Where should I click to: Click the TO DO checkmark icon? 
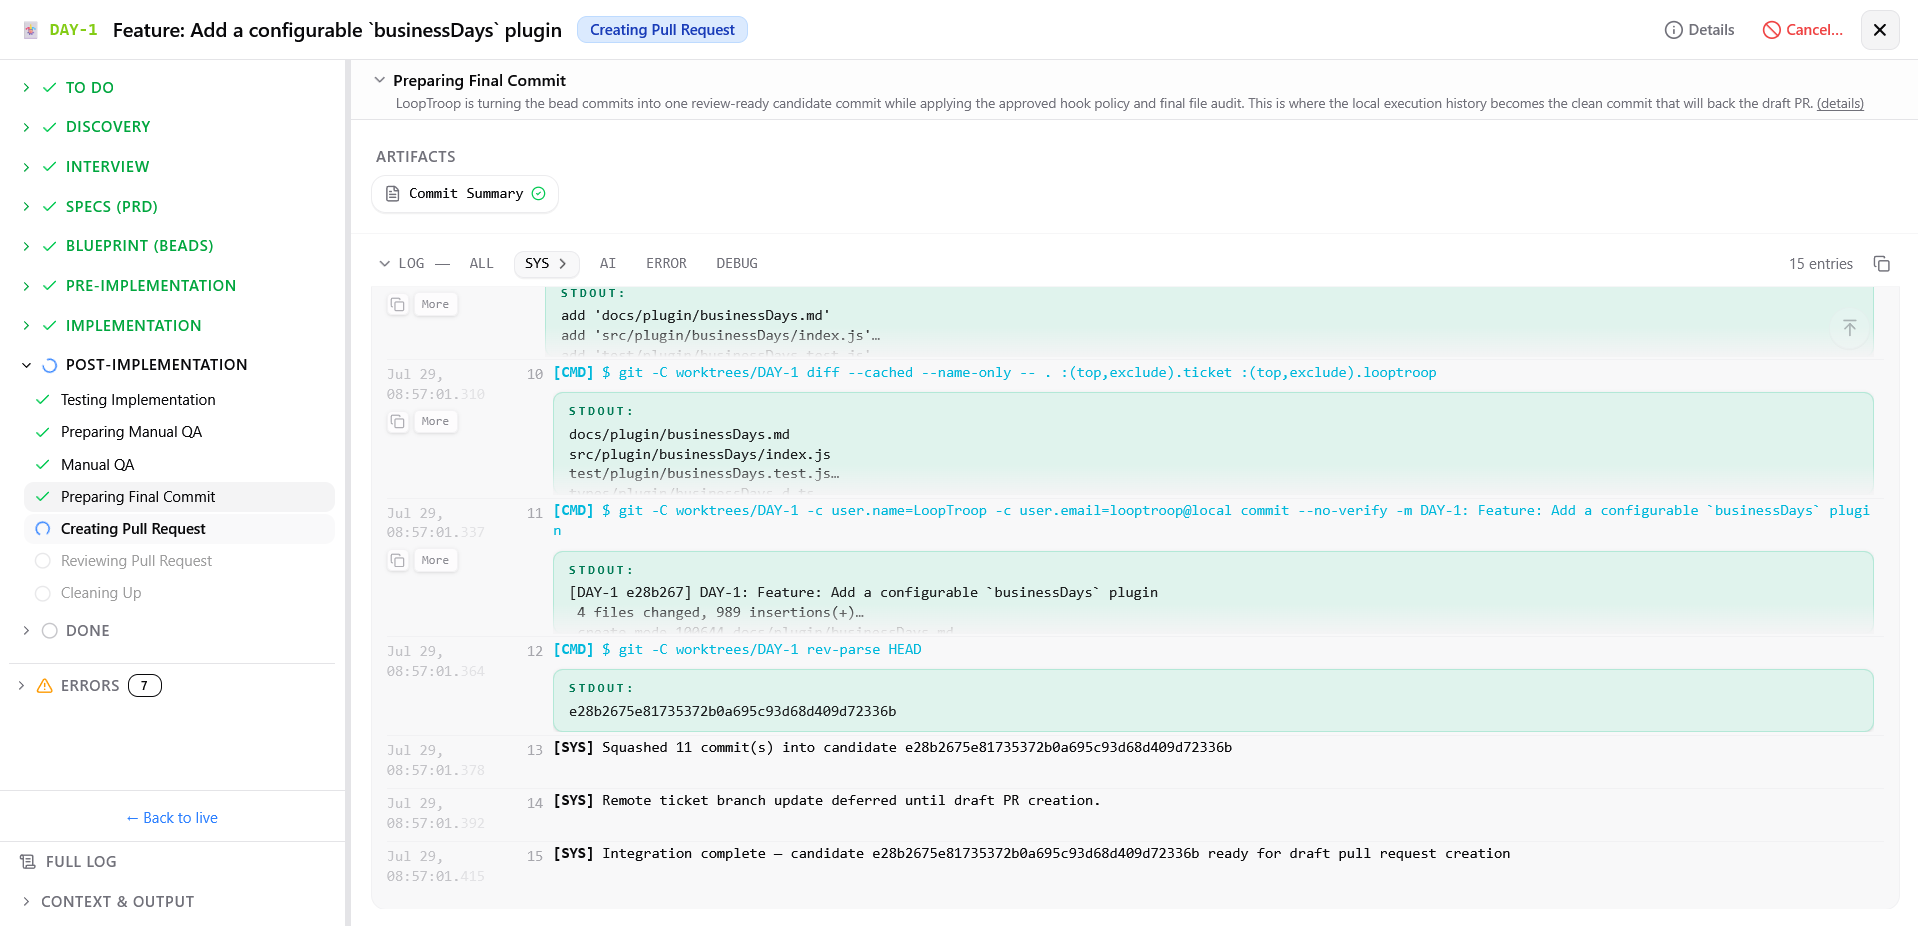point(49,88)
